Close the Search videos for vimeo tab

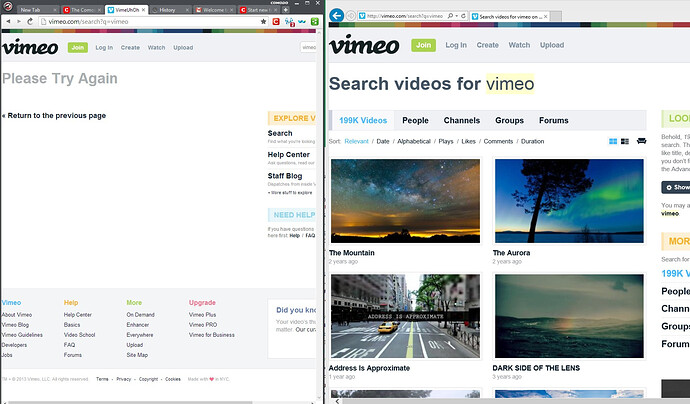(x=546, y=16)
